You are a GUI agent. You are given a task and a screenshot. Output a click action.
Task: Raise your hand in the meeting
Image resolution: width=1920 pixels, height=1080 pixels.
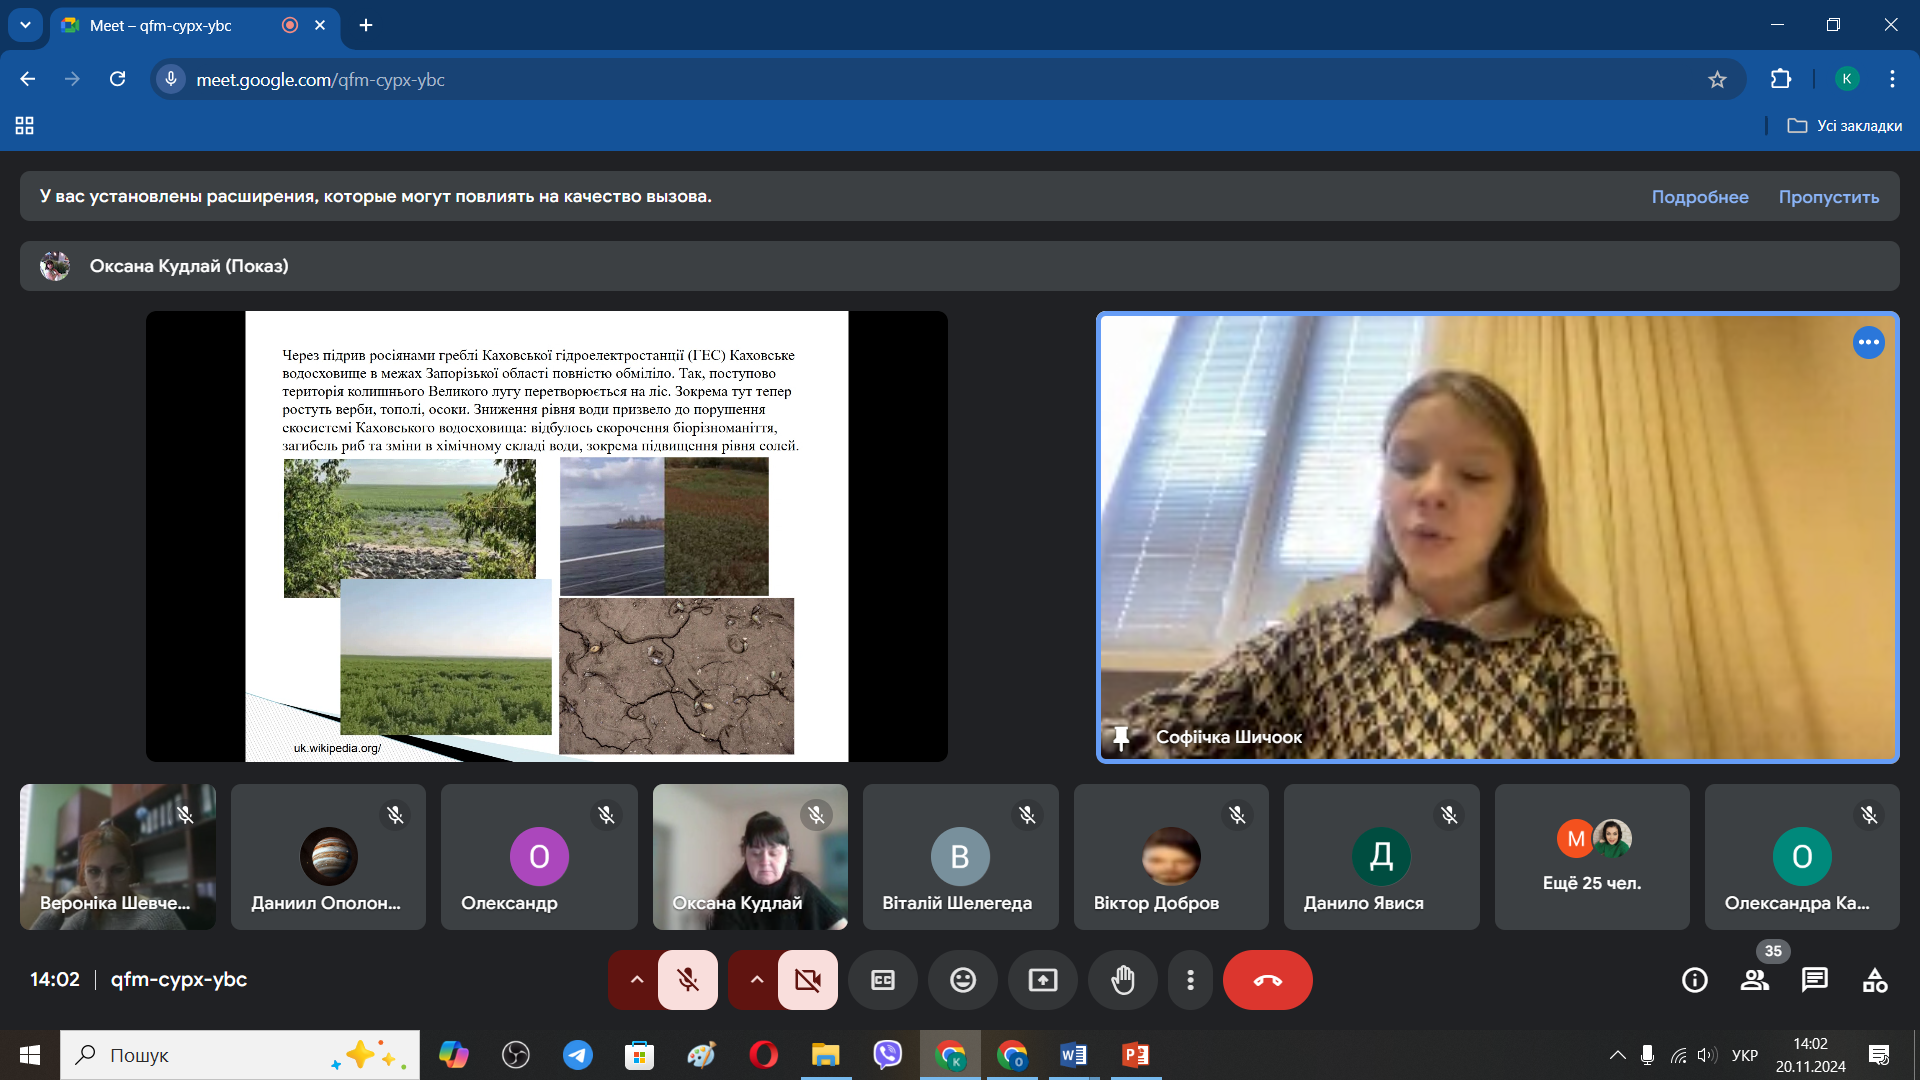1122,980
